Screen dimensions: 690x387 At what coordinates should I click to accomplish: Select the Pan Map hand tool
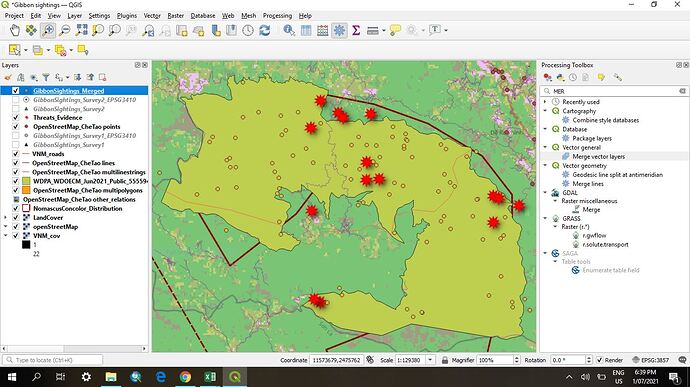click(15, 30)
